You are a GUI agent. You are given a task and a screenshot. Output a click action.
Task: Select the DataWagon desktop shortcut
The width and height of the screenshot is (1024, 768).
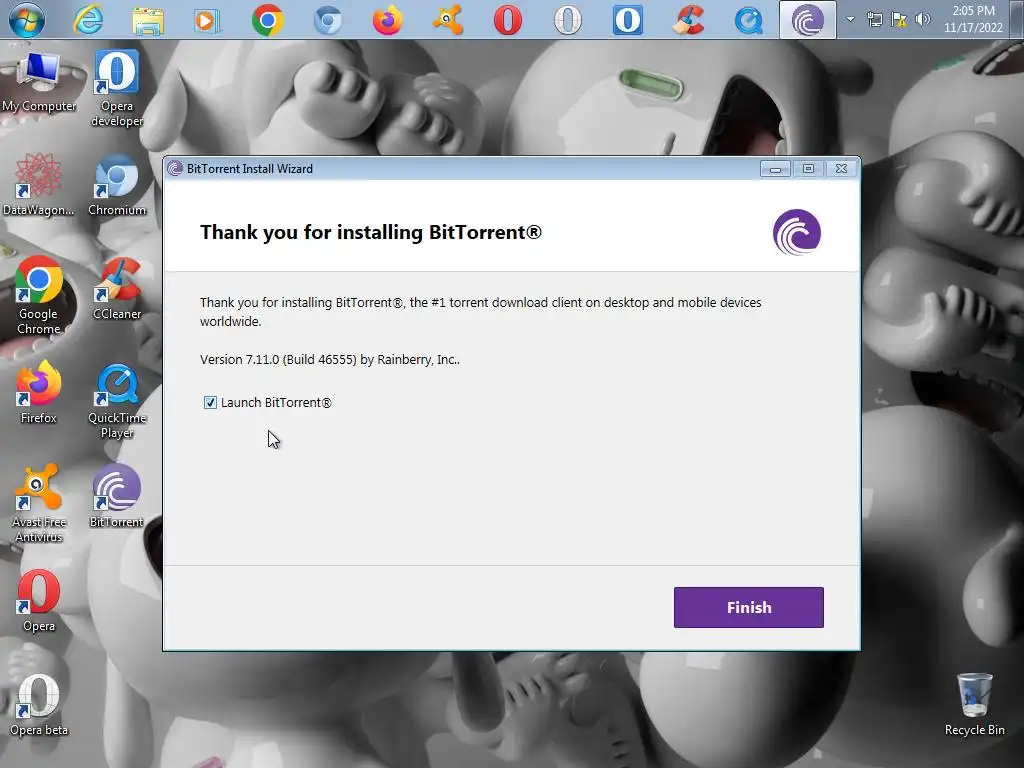coord(39,185)
